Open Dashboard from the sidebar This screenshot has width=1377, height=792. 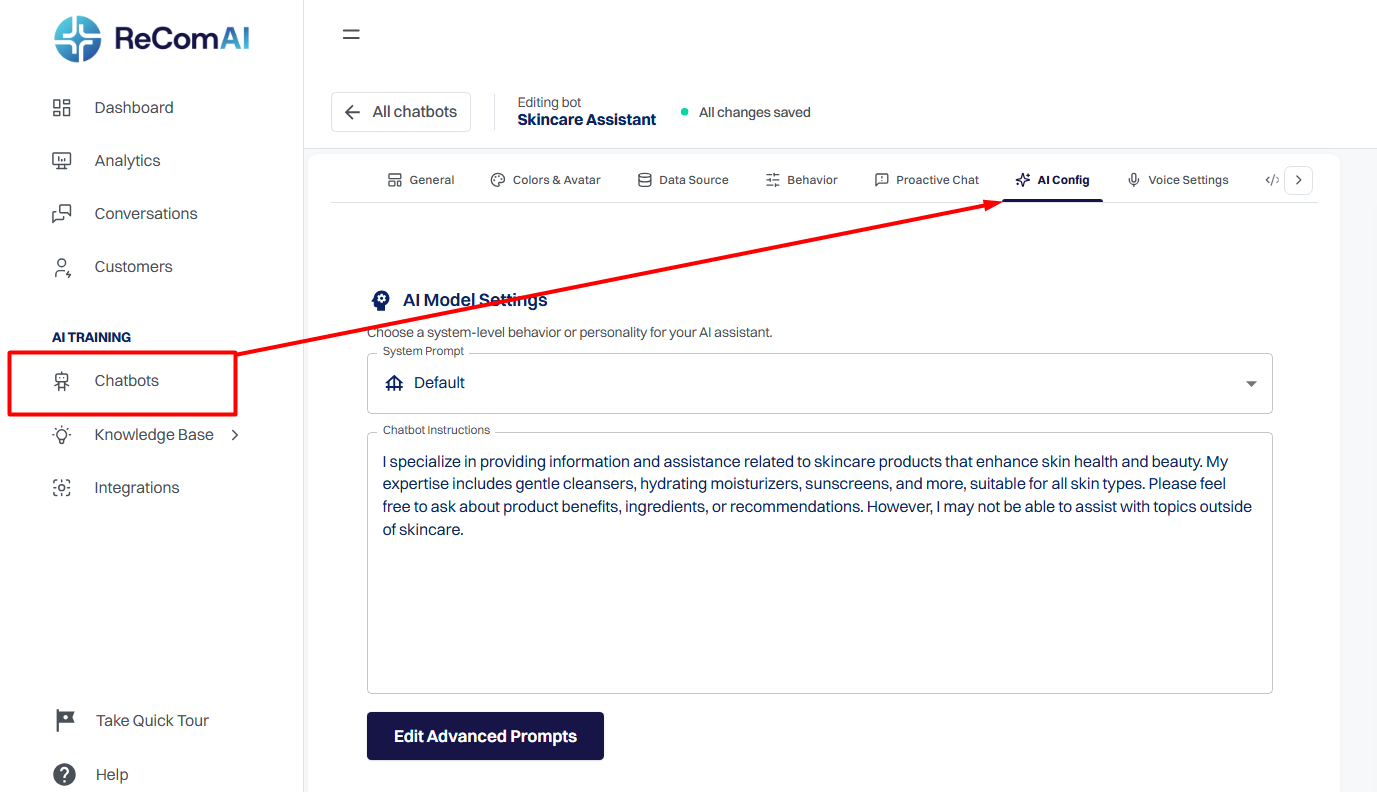click(x=134, y=108)
